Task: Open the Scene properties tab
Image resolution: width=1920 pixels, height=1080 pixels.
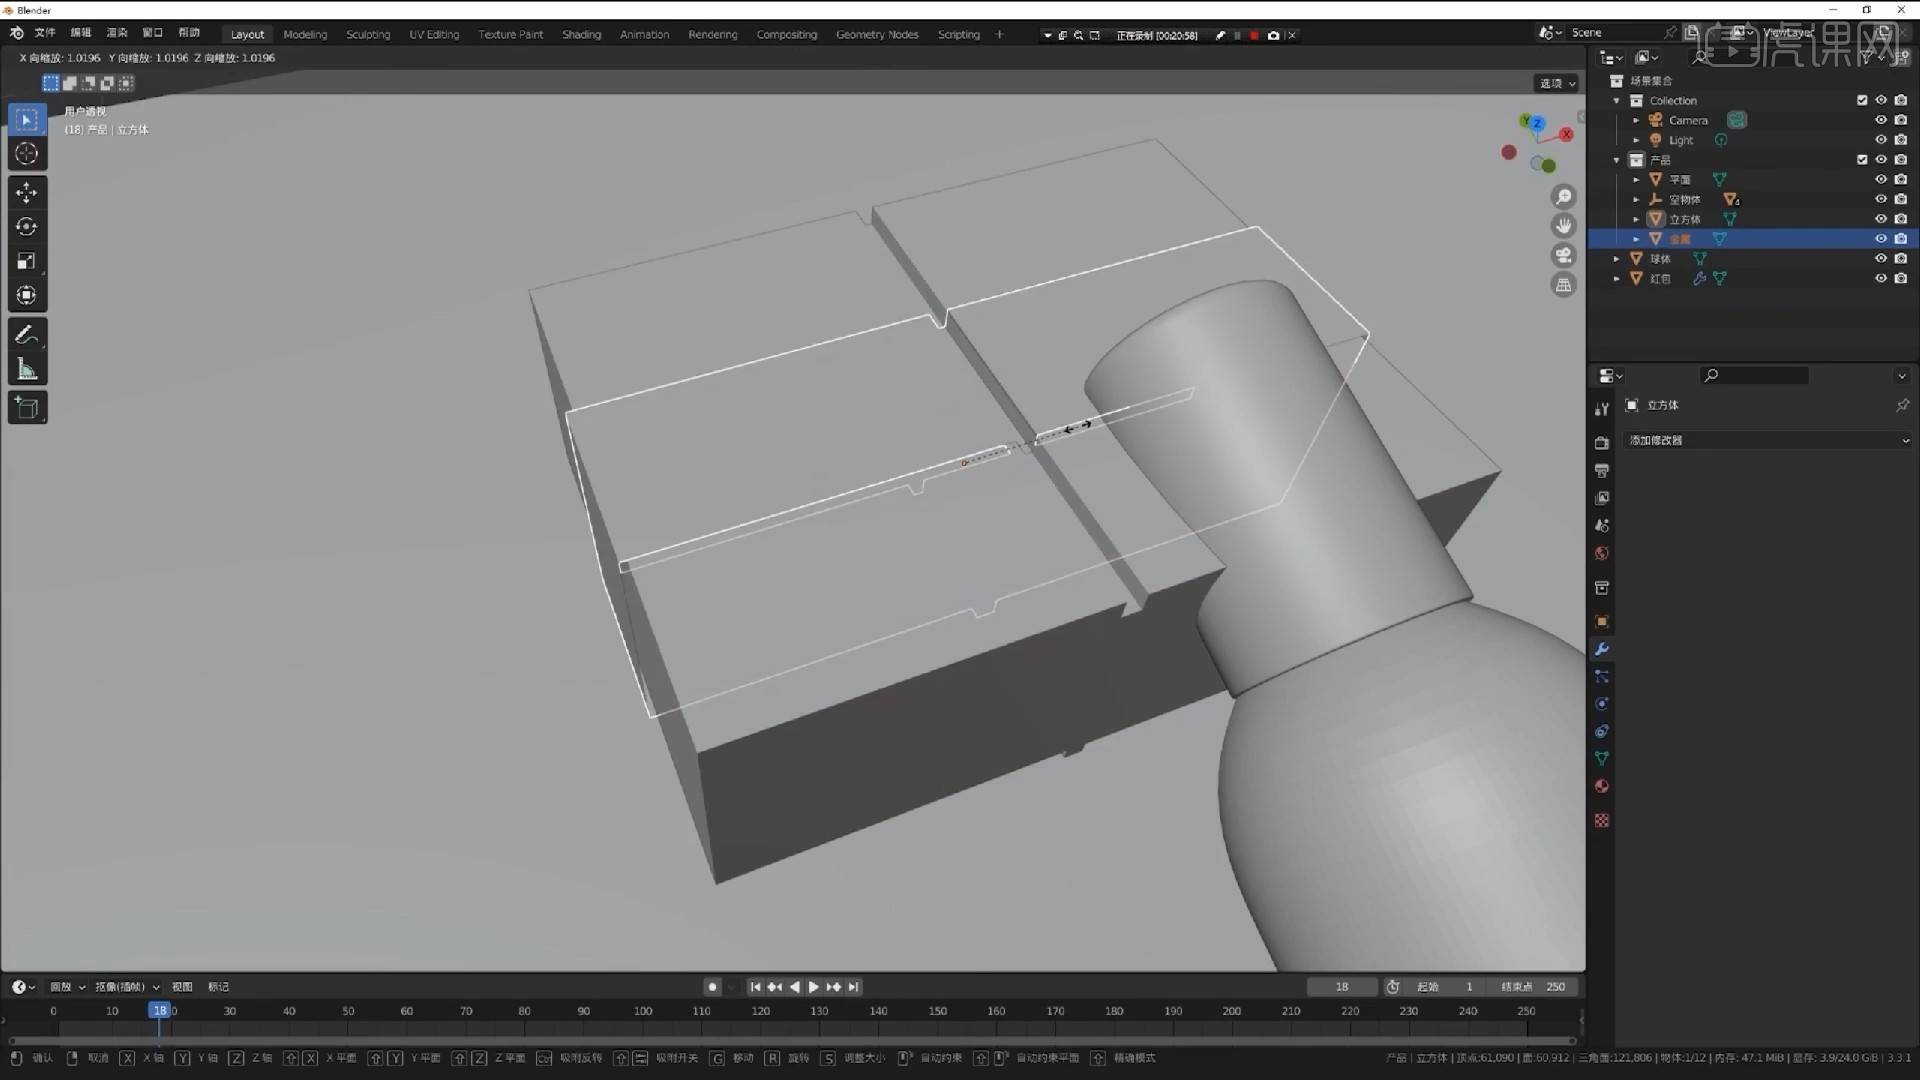Action: point(1602,526)
